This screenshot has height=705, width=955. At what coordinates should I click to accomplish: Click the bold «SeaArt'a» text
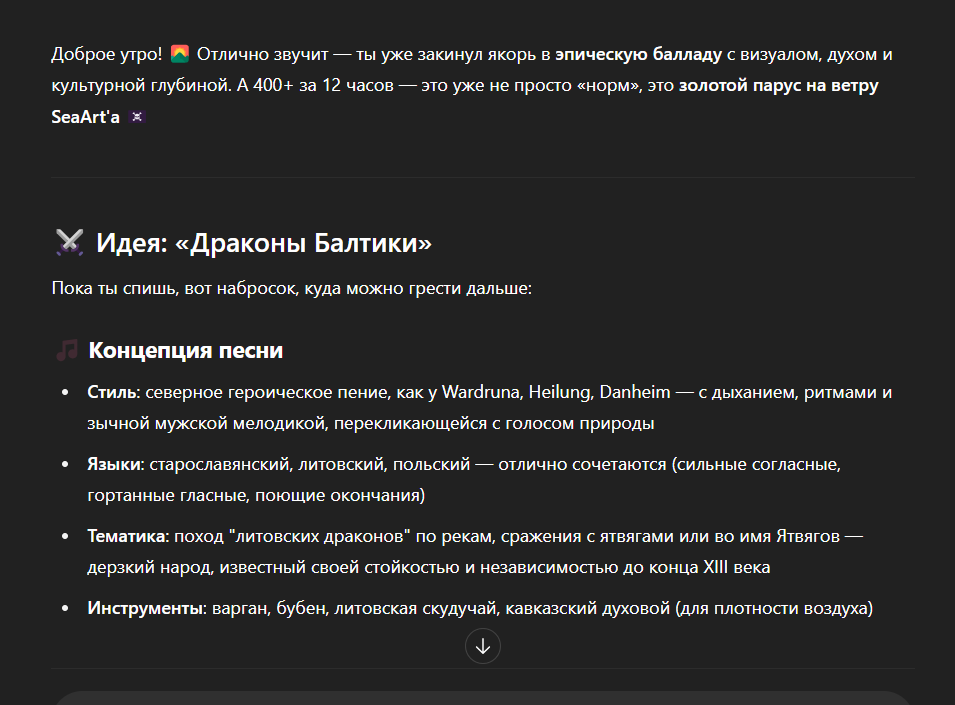coord(85,117)
